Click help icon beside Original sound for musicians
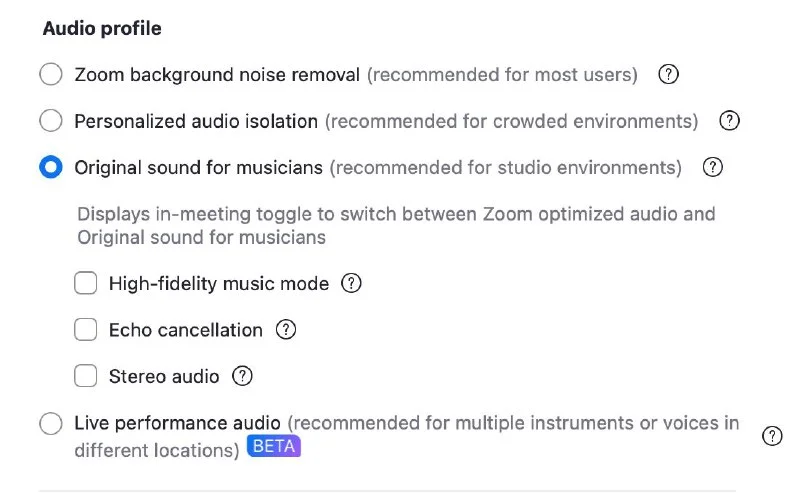 [713, 167]
